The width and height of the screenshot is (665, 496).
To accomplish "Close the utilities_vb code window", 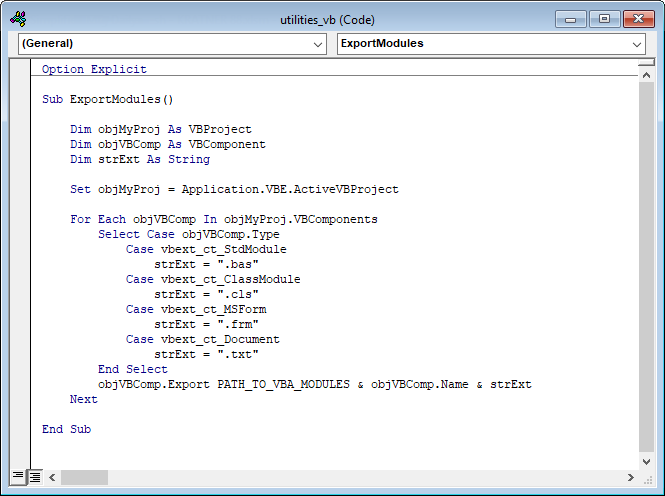I will tap(638, 20).
